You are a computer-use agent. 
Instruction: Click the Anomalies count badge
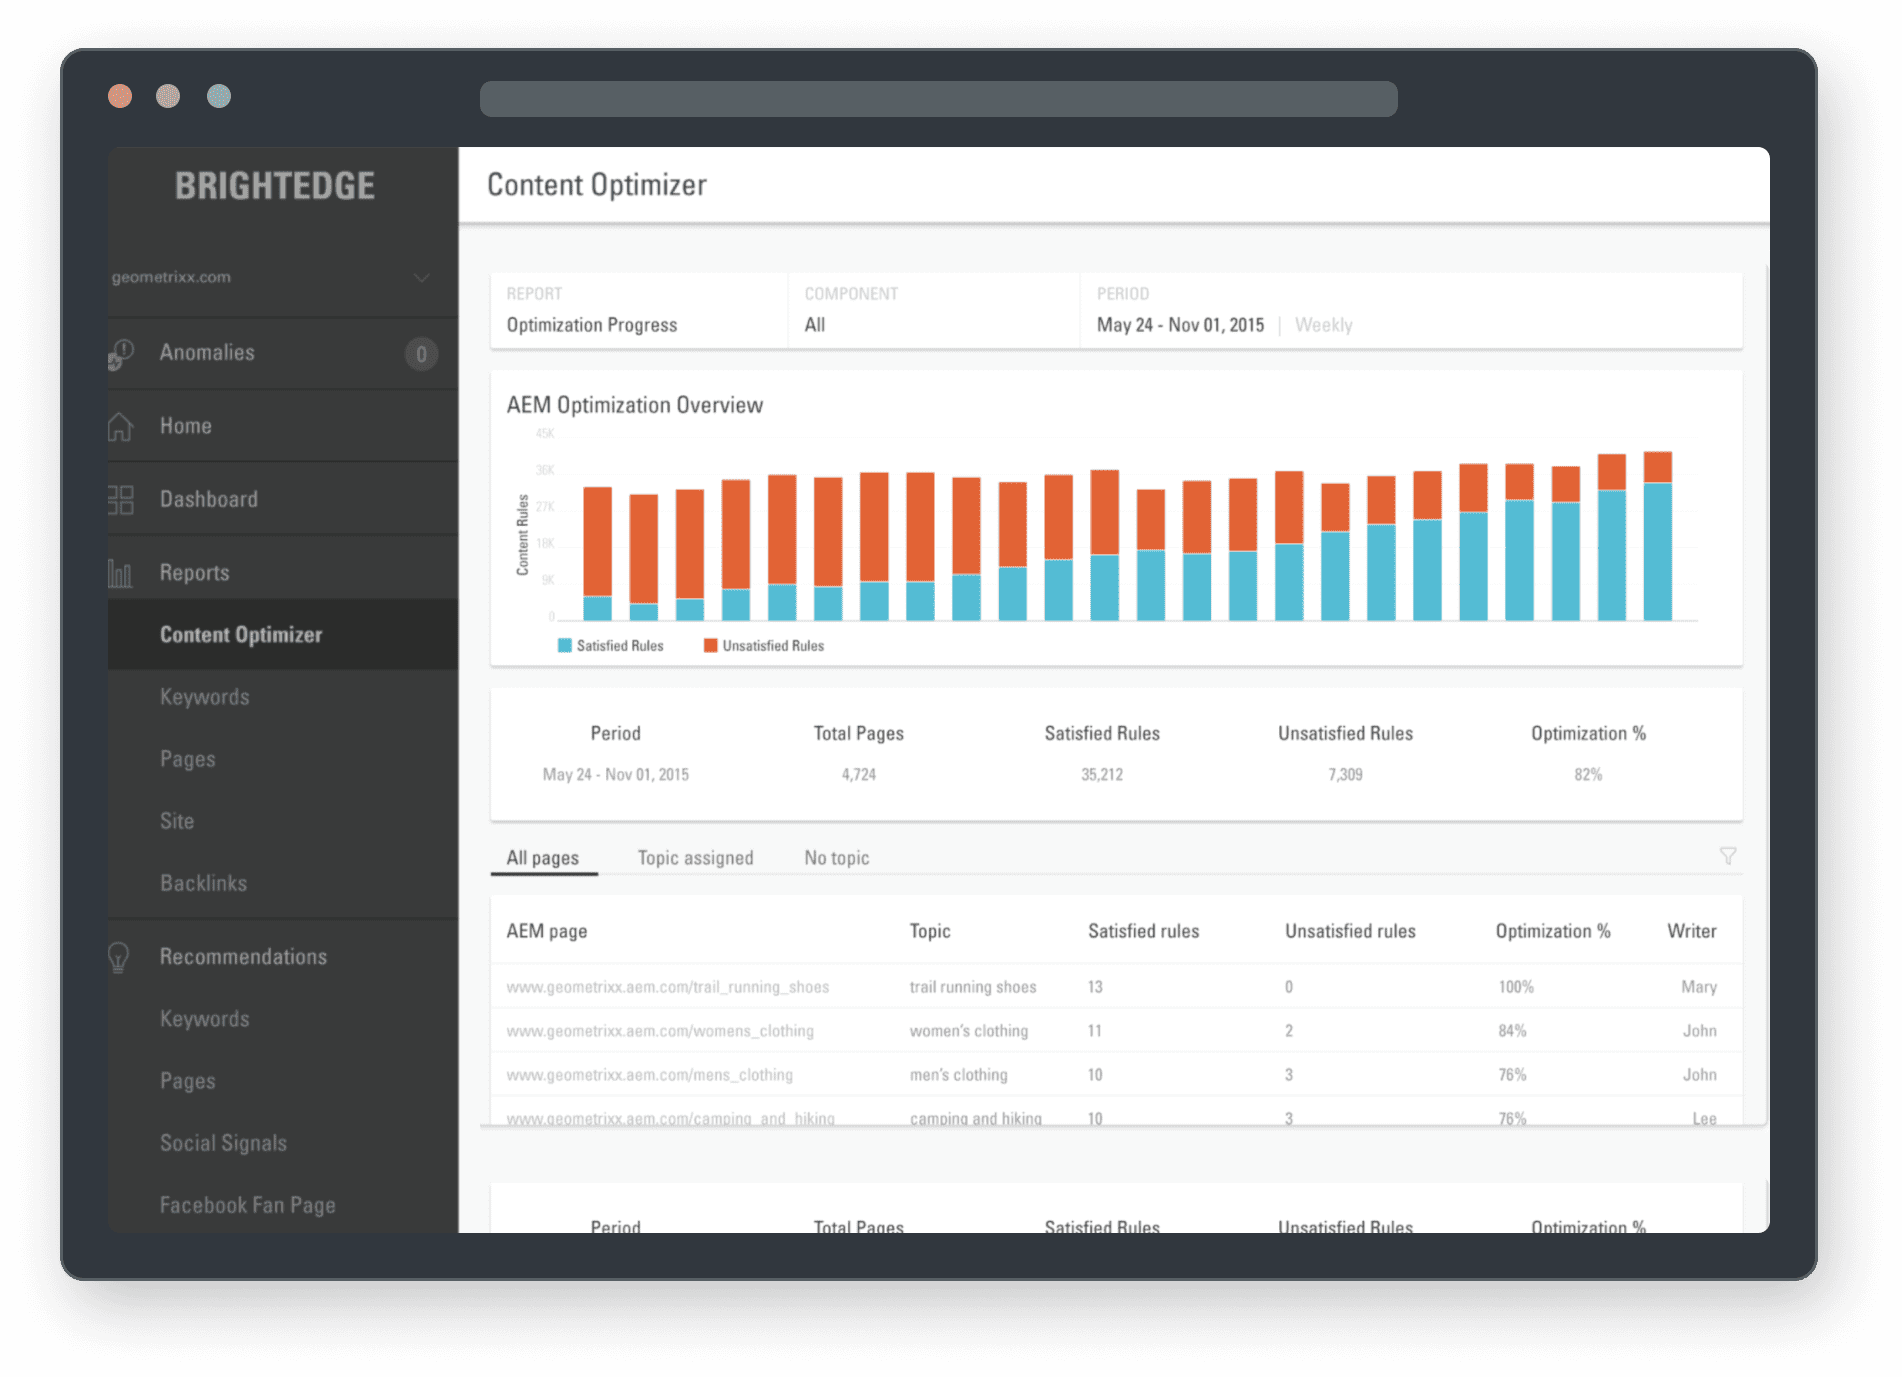421,354
